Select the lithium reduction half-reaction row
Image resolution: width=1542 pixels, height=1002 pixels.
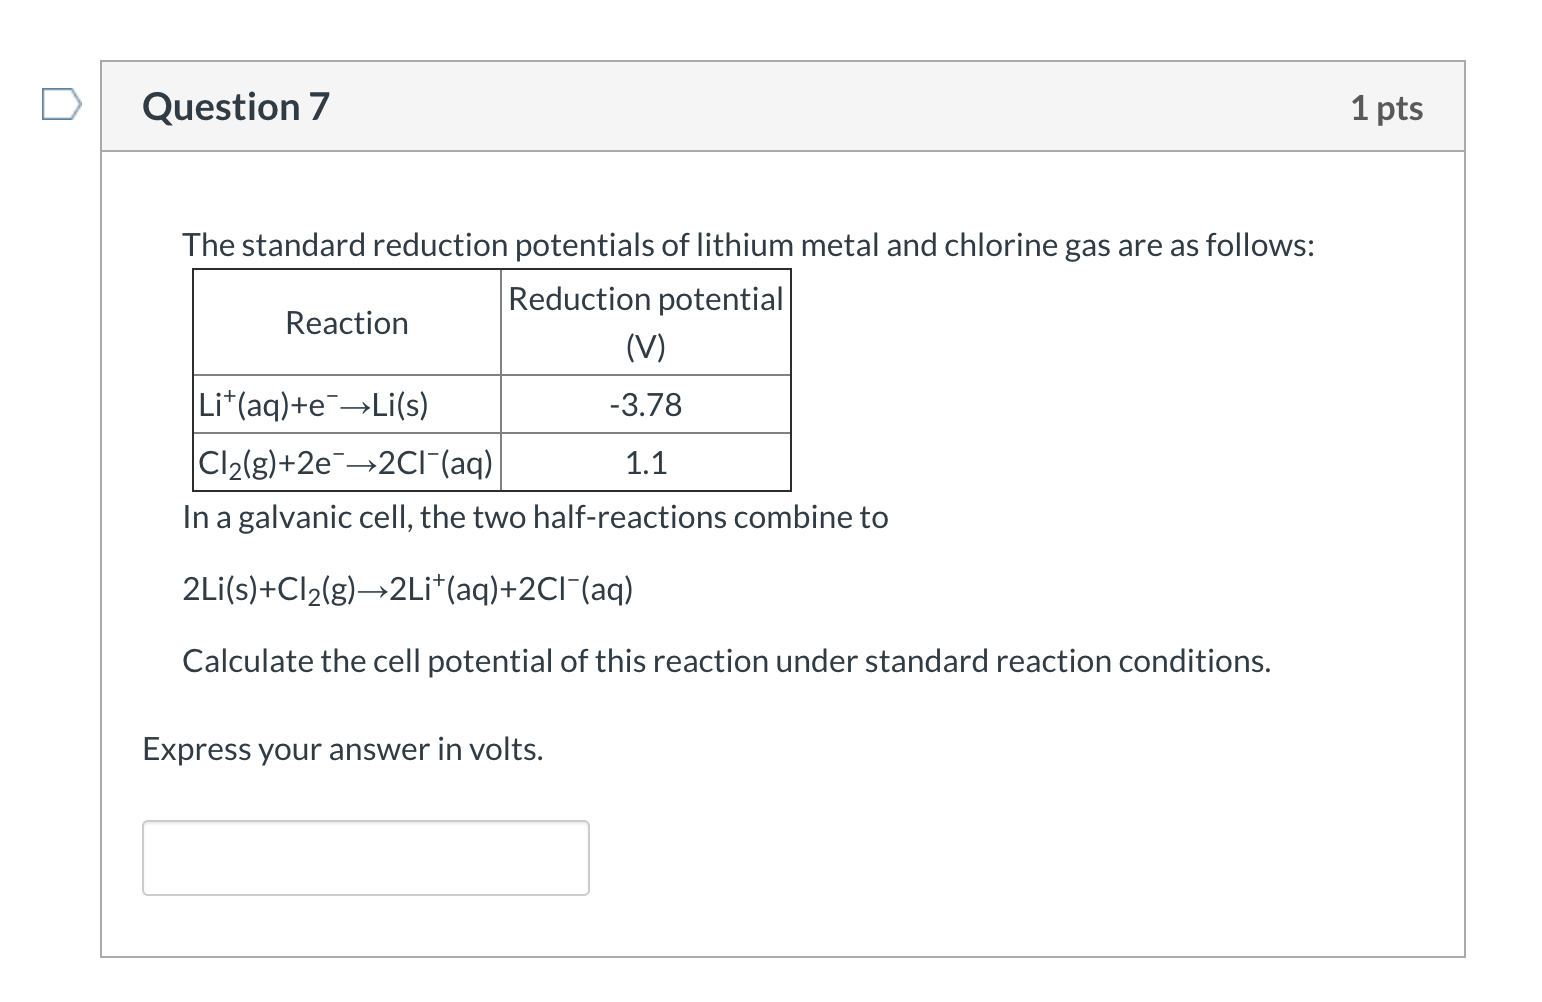(490, 404)
